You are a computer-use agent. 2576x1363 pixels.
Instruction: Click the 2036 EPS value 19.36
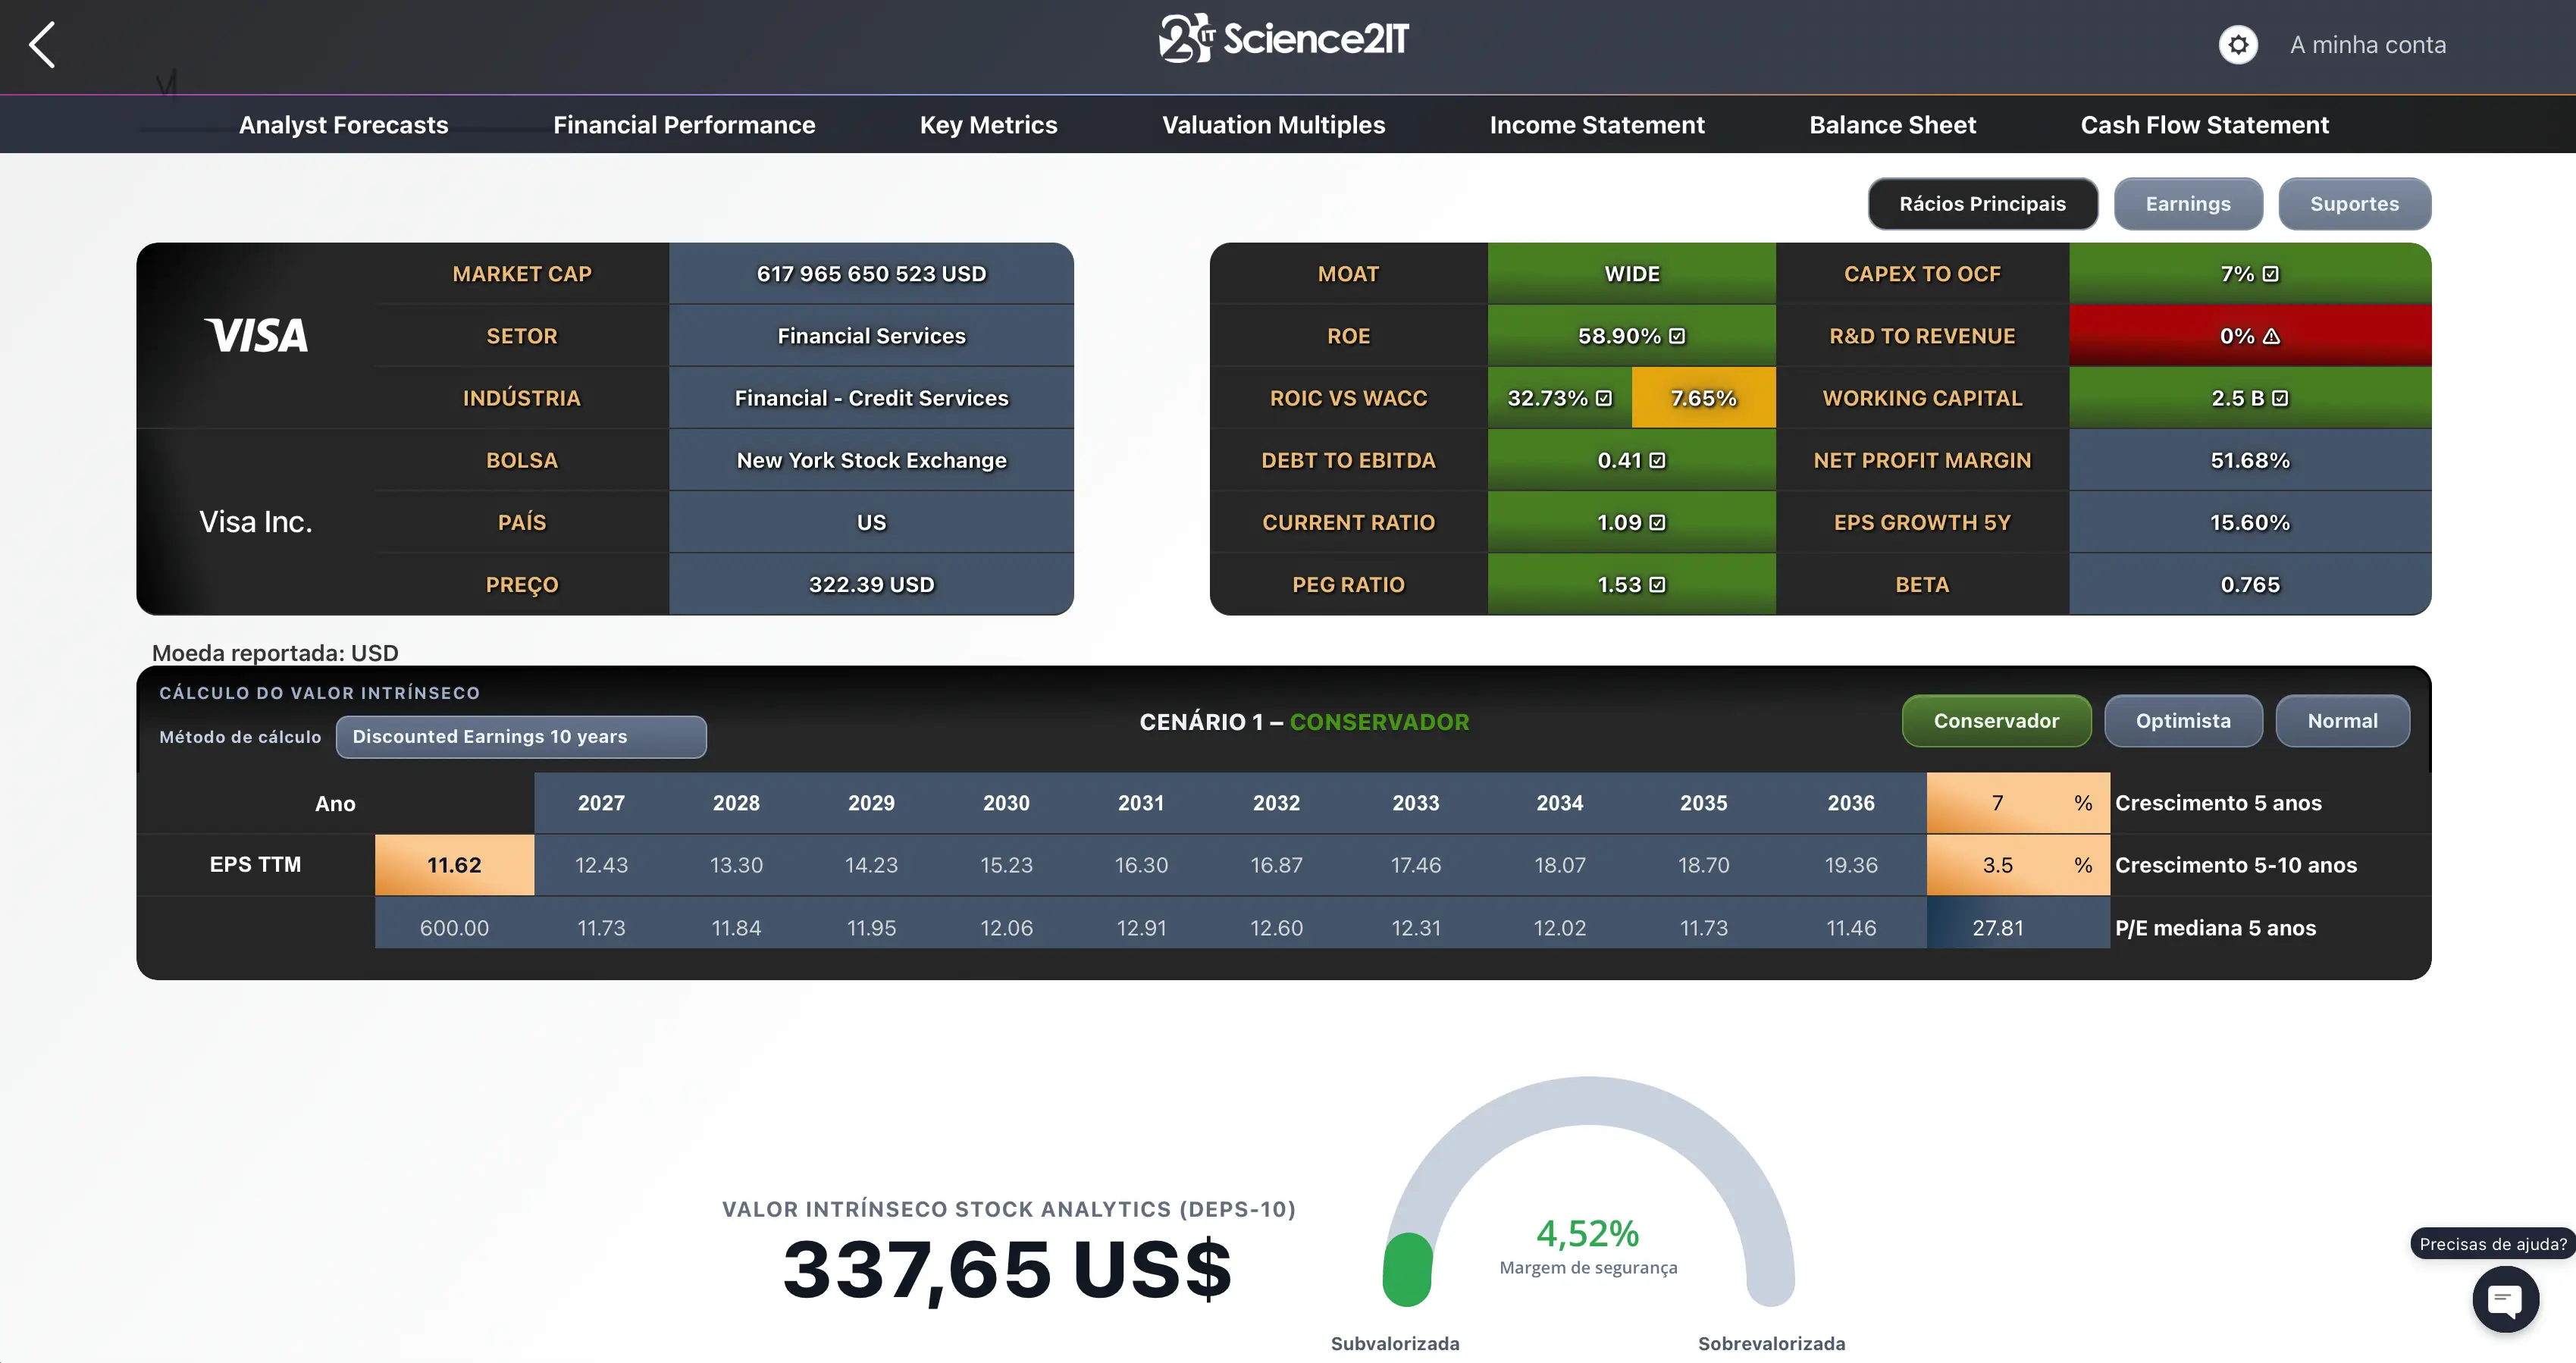[x=1851, y=865]
